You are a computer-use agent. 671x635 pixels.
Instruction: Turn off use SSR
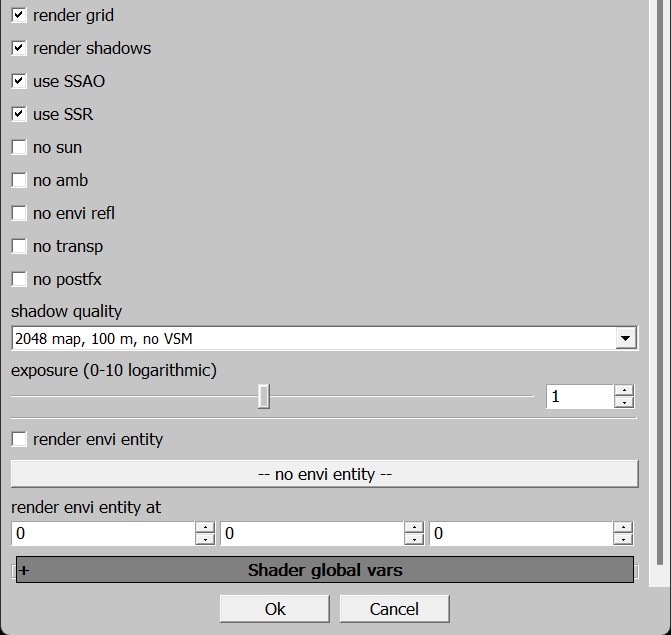[x=19, y=114]
